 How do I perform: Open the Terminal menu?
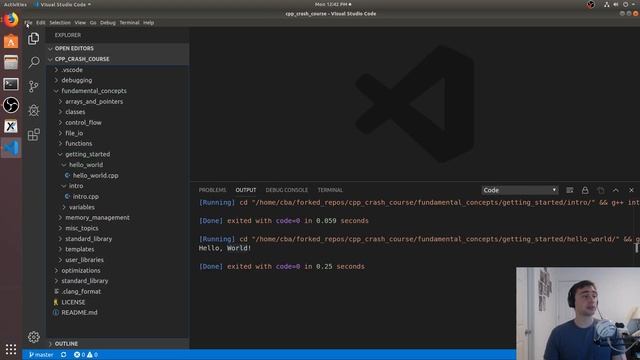tap(129, 23)
